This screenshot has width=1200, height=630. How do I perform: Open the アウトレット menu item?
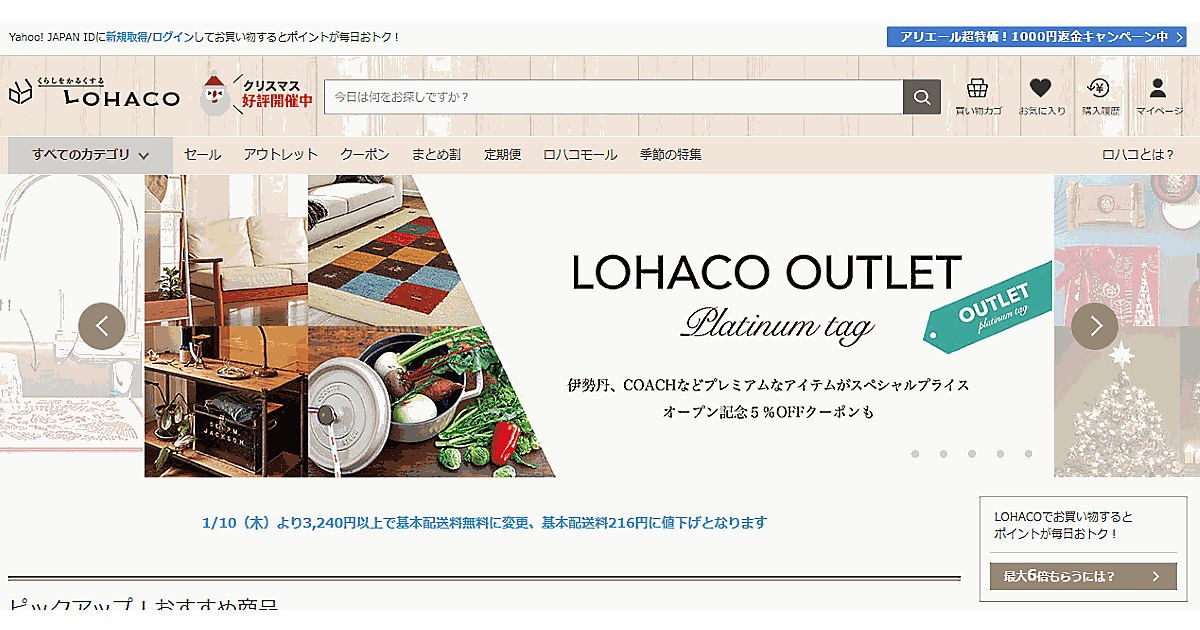pos(280,155)
